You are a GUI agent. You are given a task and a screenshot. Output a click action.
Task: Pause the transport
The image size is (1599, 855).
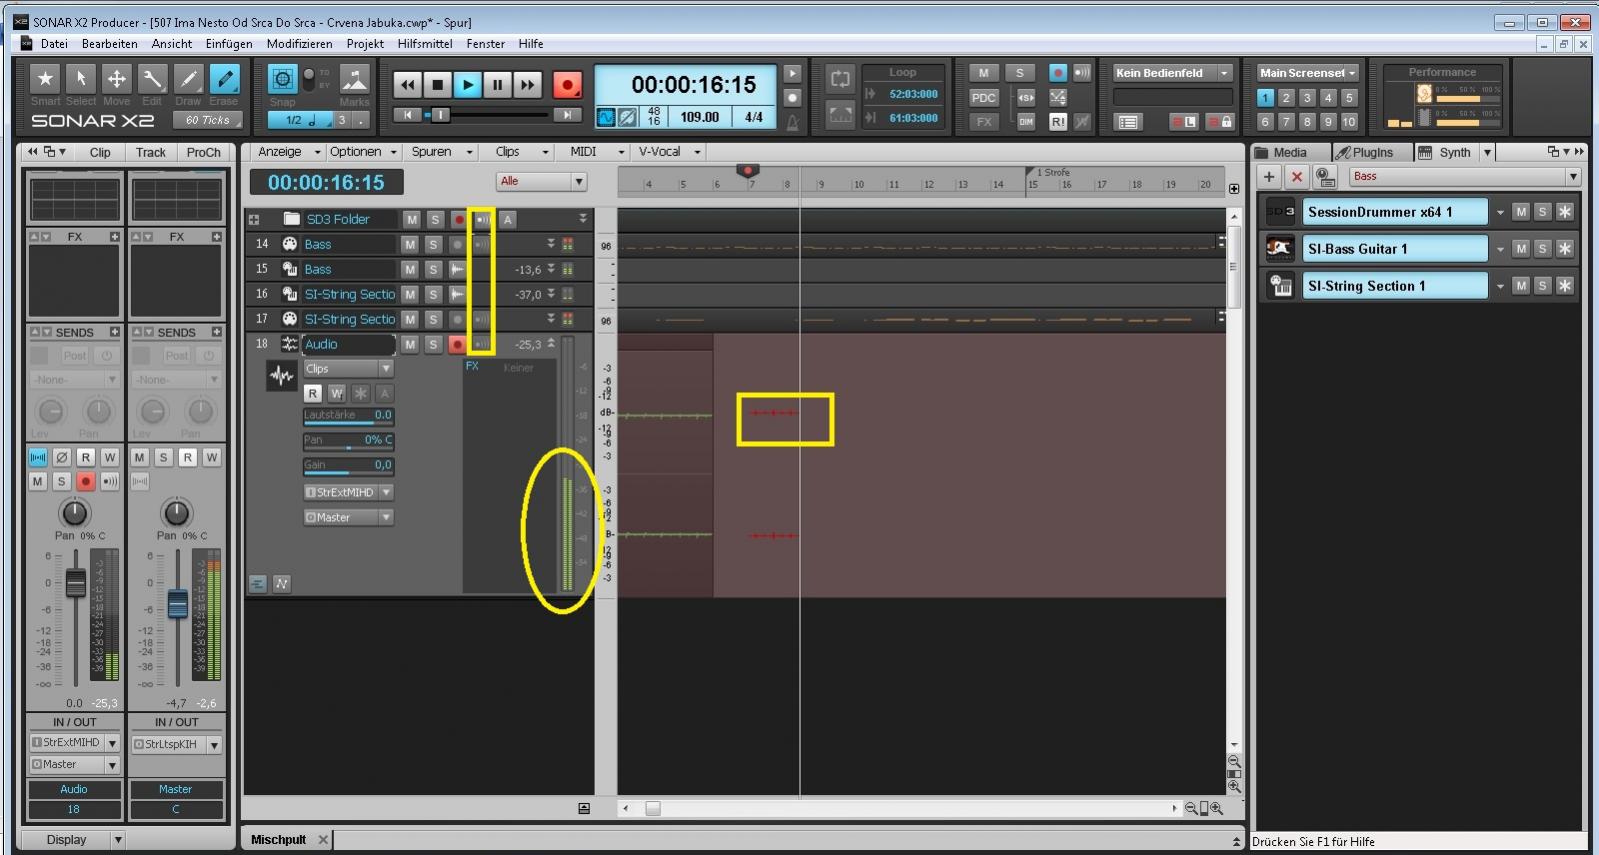[x=497, y=85]
